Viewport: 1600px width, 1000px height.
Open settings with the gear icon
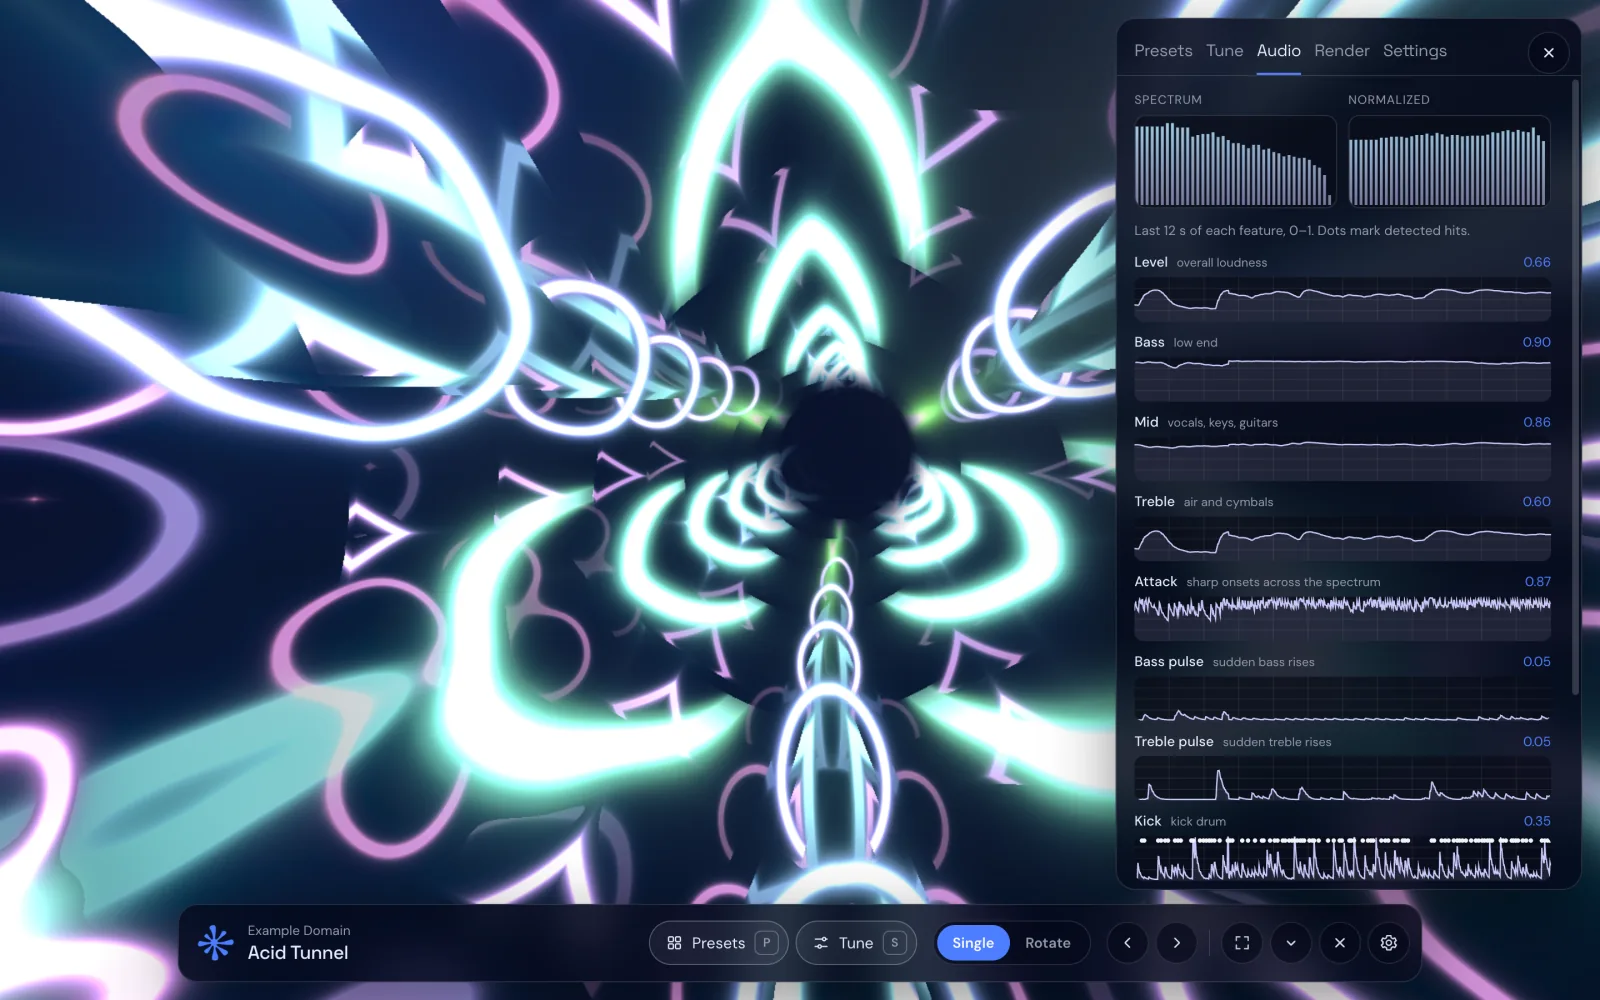pyautogui.click(x=1389, y=943)
